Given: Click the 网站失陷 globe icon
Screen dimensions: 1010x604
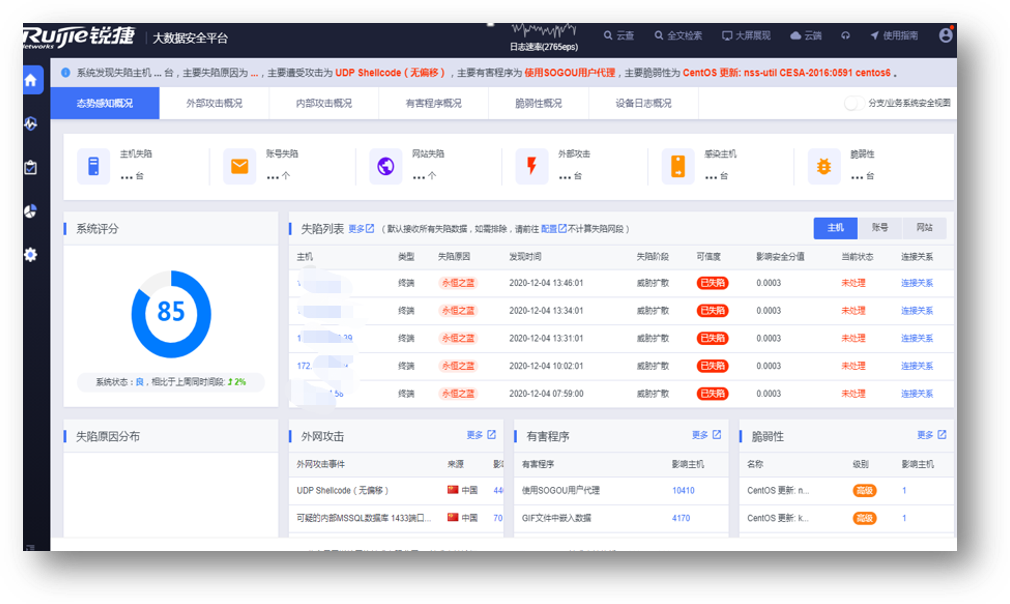Looking at the screenshot, I should (385, 166).
